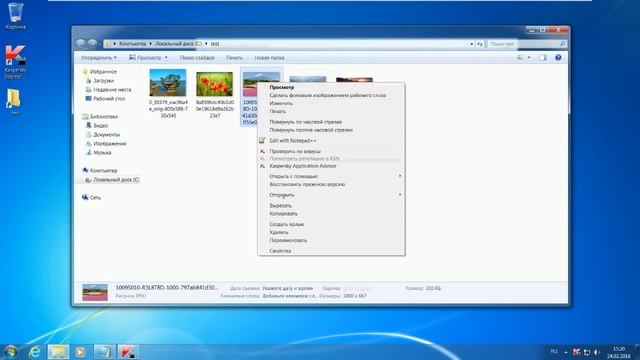The width and height of the screenshot is (640, 360).
Task: Choose Свойства in the context menu
Action: click(331, 251)
